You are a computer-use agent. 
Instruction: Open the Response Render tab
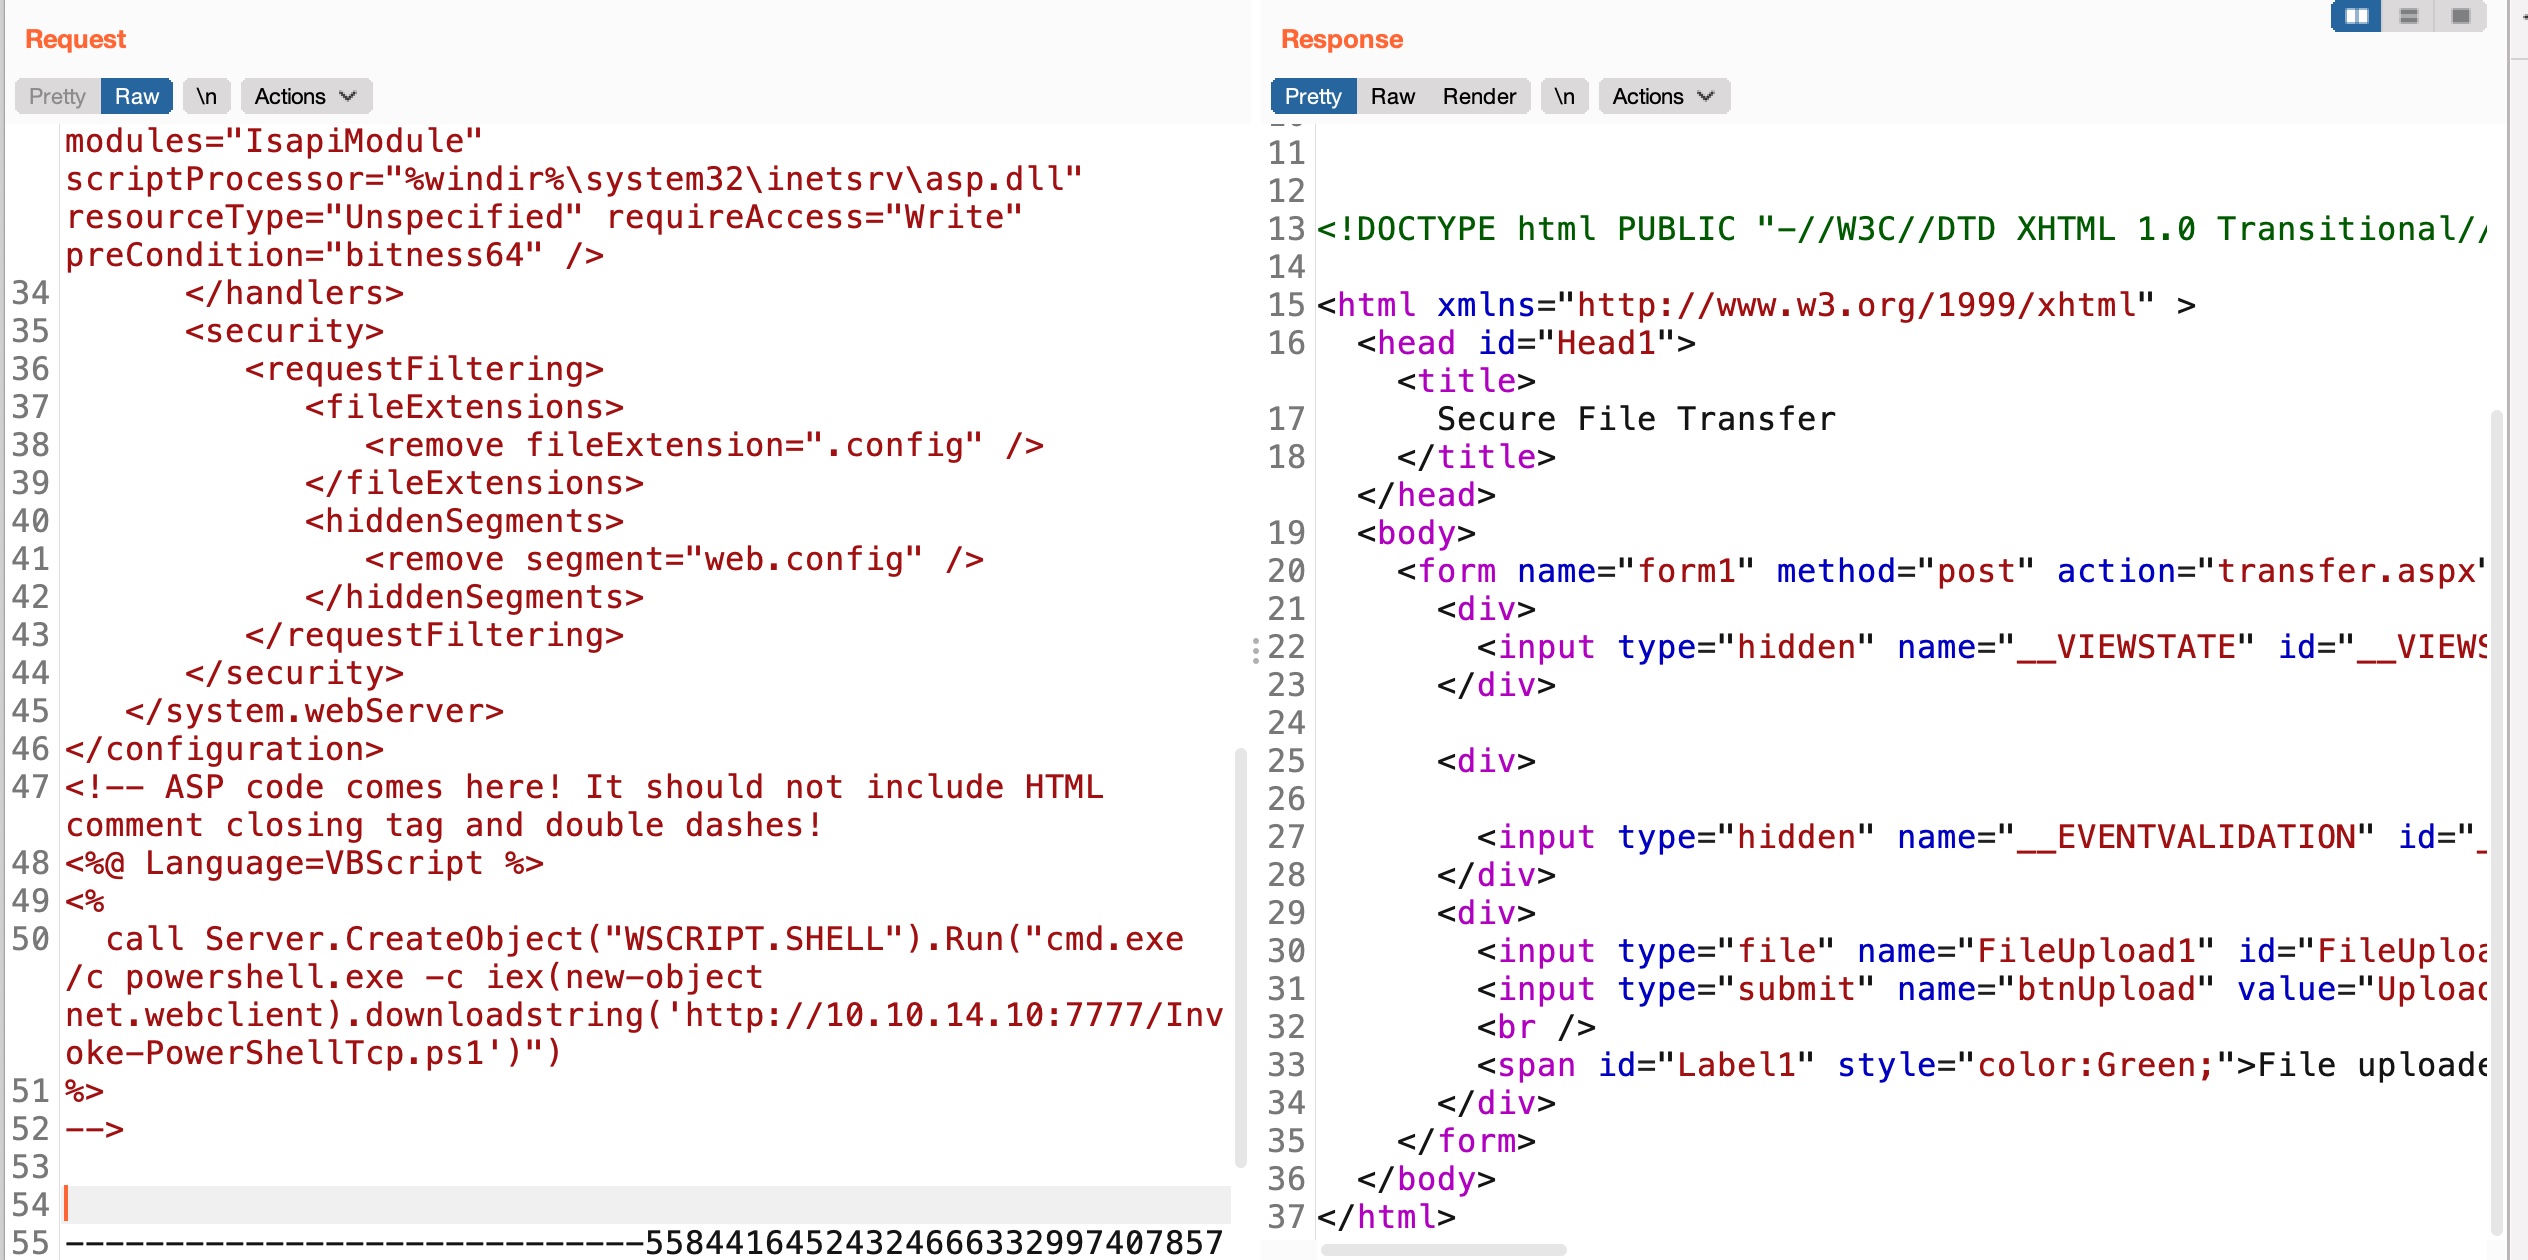[1479, 96]
